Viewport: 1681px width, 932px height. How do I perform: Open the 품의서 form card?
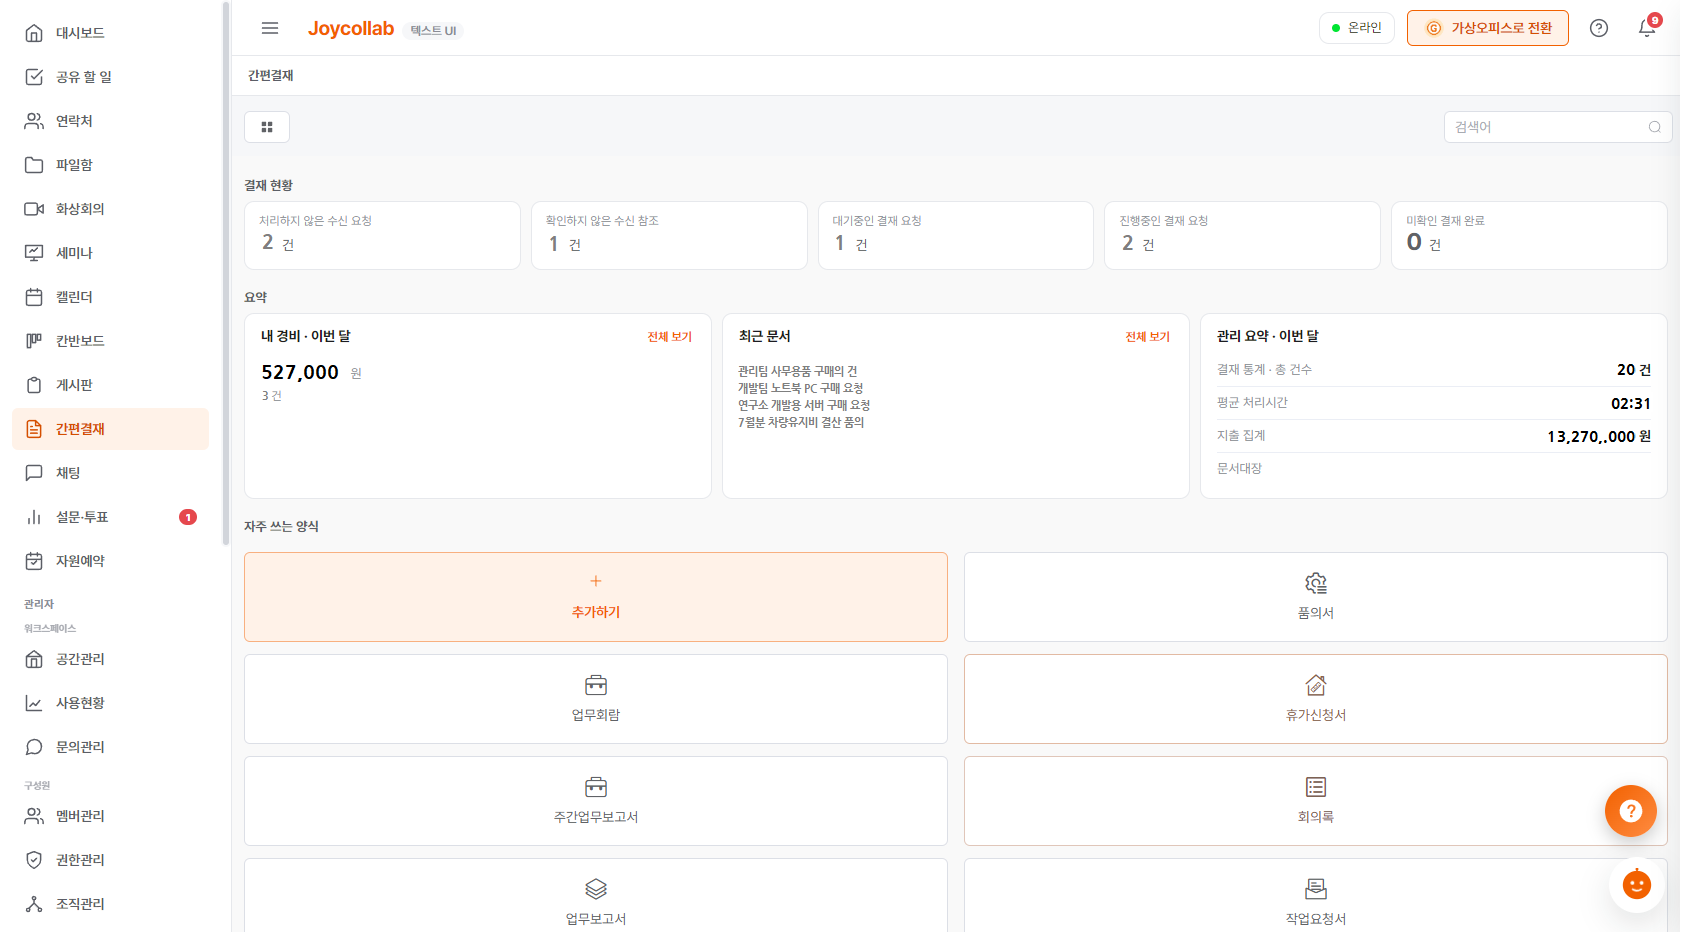[1316, 597]
